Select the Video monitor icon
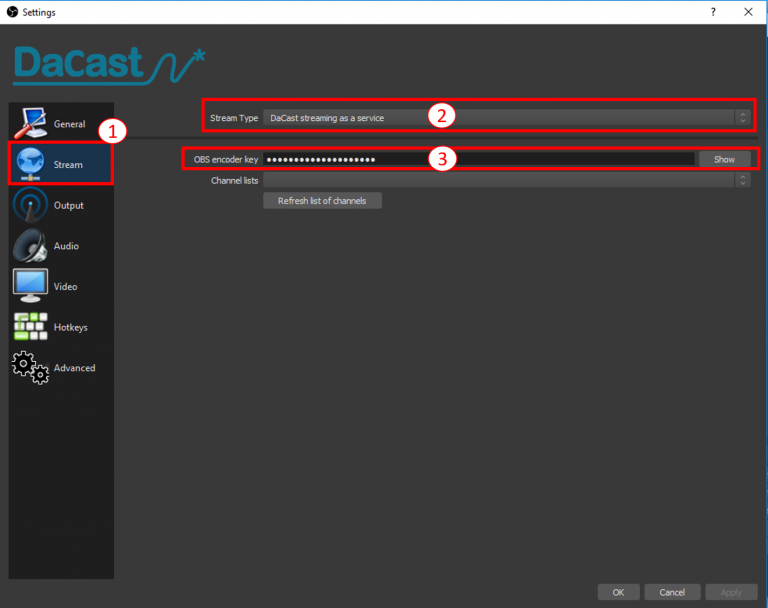The image size is (768, 608). coord(29,286)
